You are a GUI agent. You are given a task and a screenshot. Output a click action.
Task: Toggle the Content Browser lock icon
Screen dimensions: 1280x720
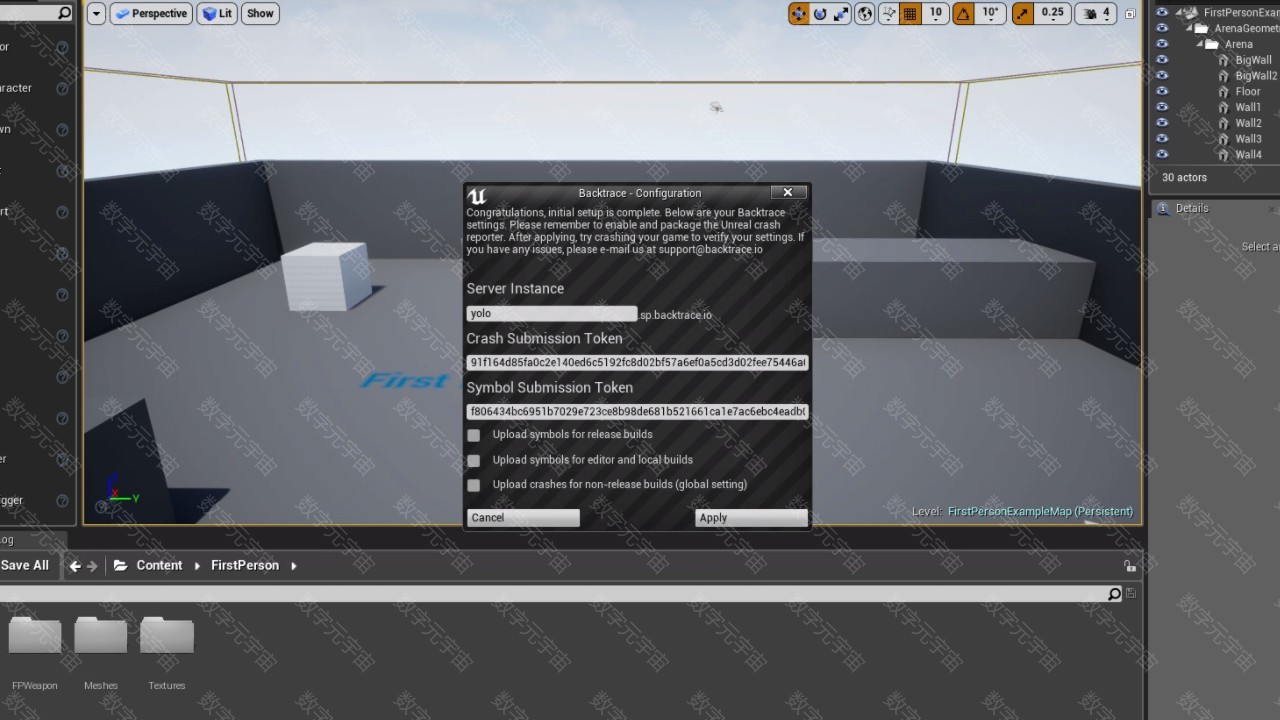pyautogui.click(x=1130, y=566)
